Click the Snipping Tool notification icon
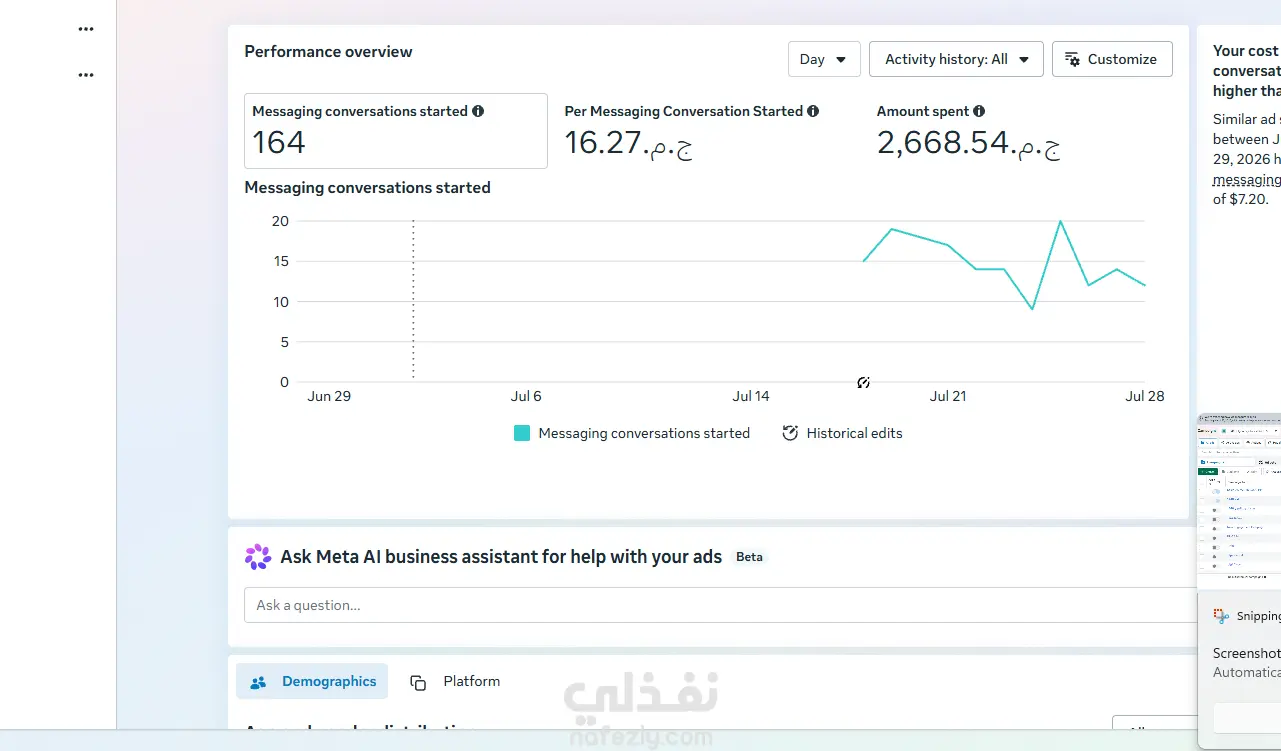 pyautogui.click(x=1220, y=616)
